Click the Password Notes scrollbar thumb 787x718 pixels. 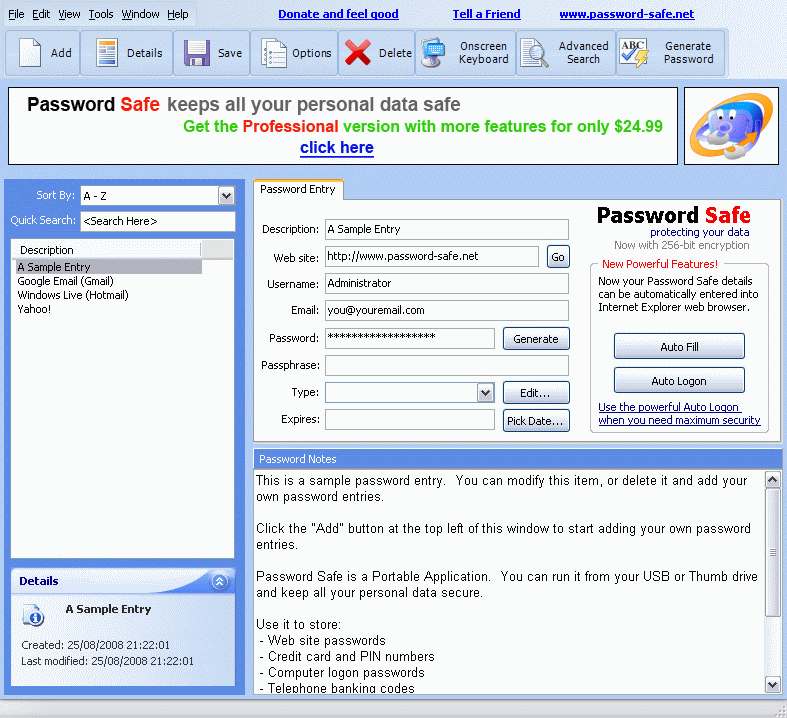tap(772, 552)
